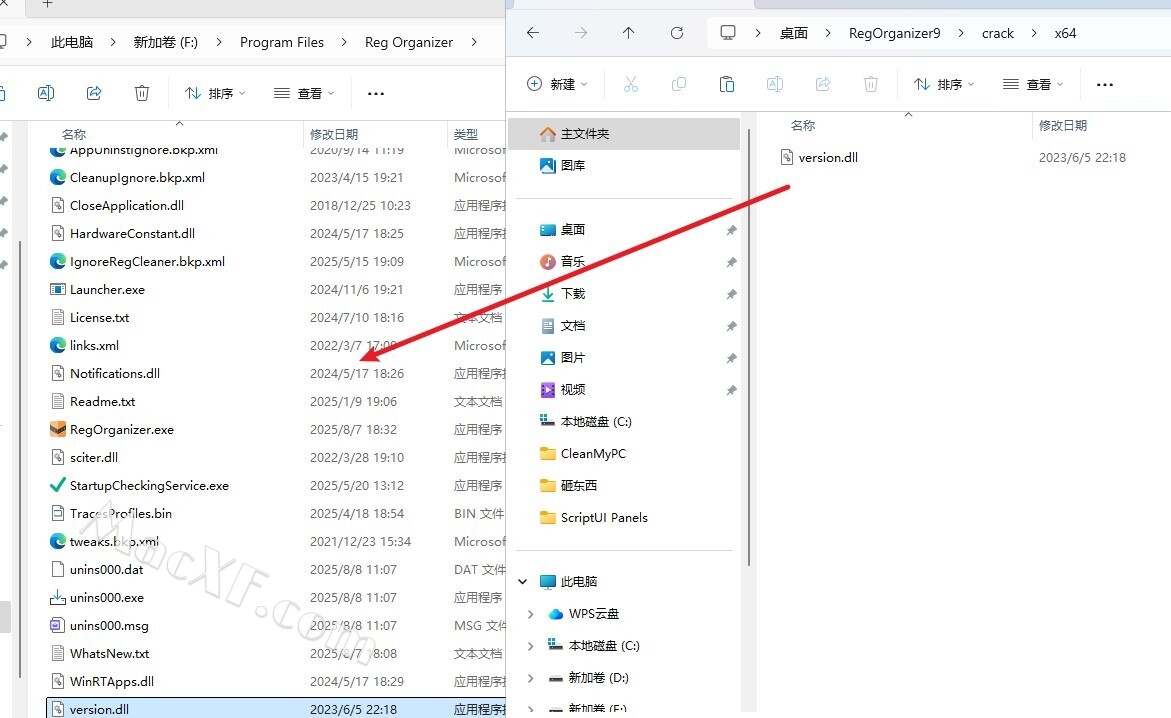Click the Delete trash icon in the x64 window

[871, 84]
